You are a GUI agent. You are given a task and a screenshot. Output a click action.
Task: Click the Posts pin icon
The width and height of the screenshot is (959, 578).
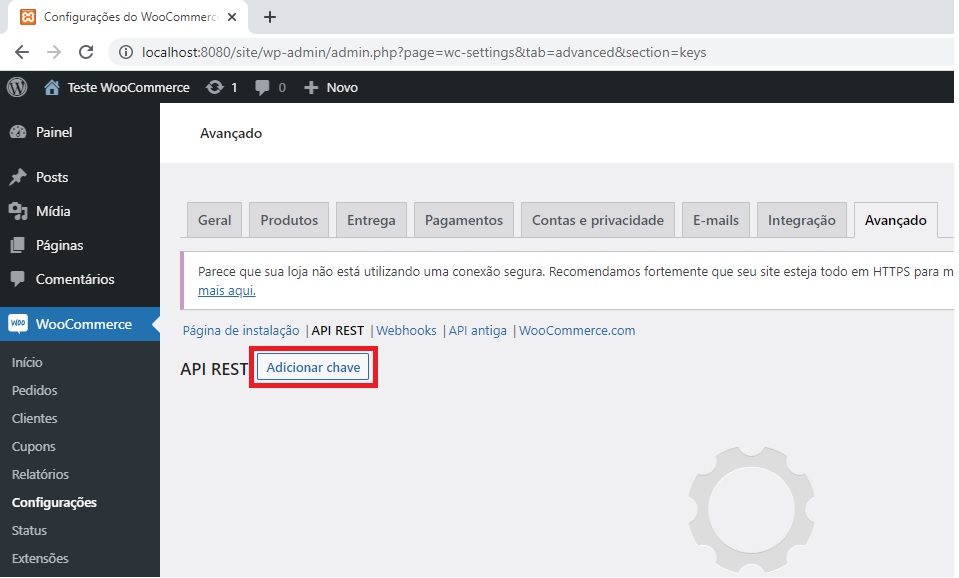18,177
